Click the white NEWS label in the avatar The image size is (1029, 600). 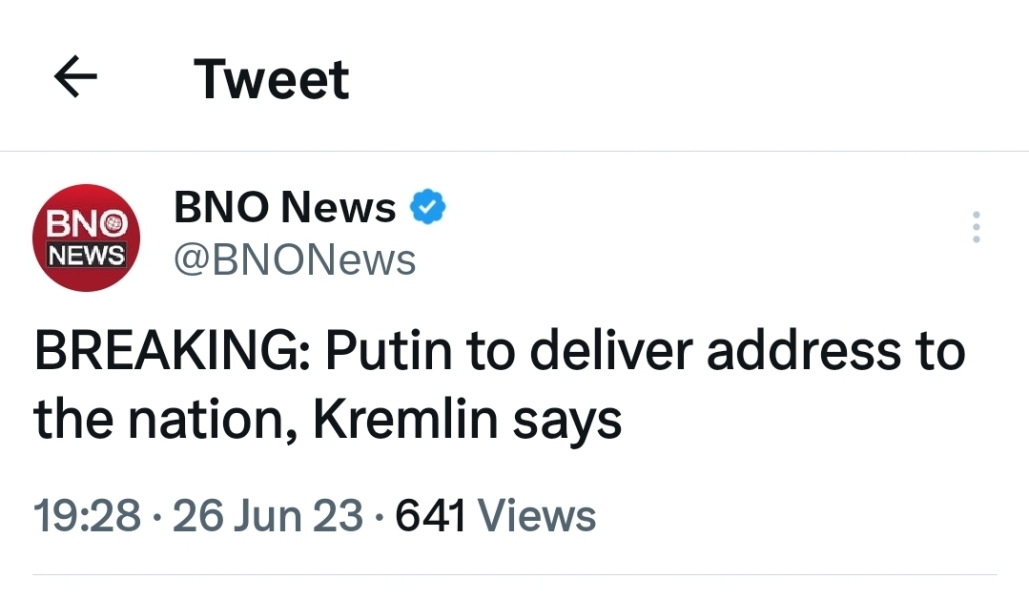tap(87, 254)
